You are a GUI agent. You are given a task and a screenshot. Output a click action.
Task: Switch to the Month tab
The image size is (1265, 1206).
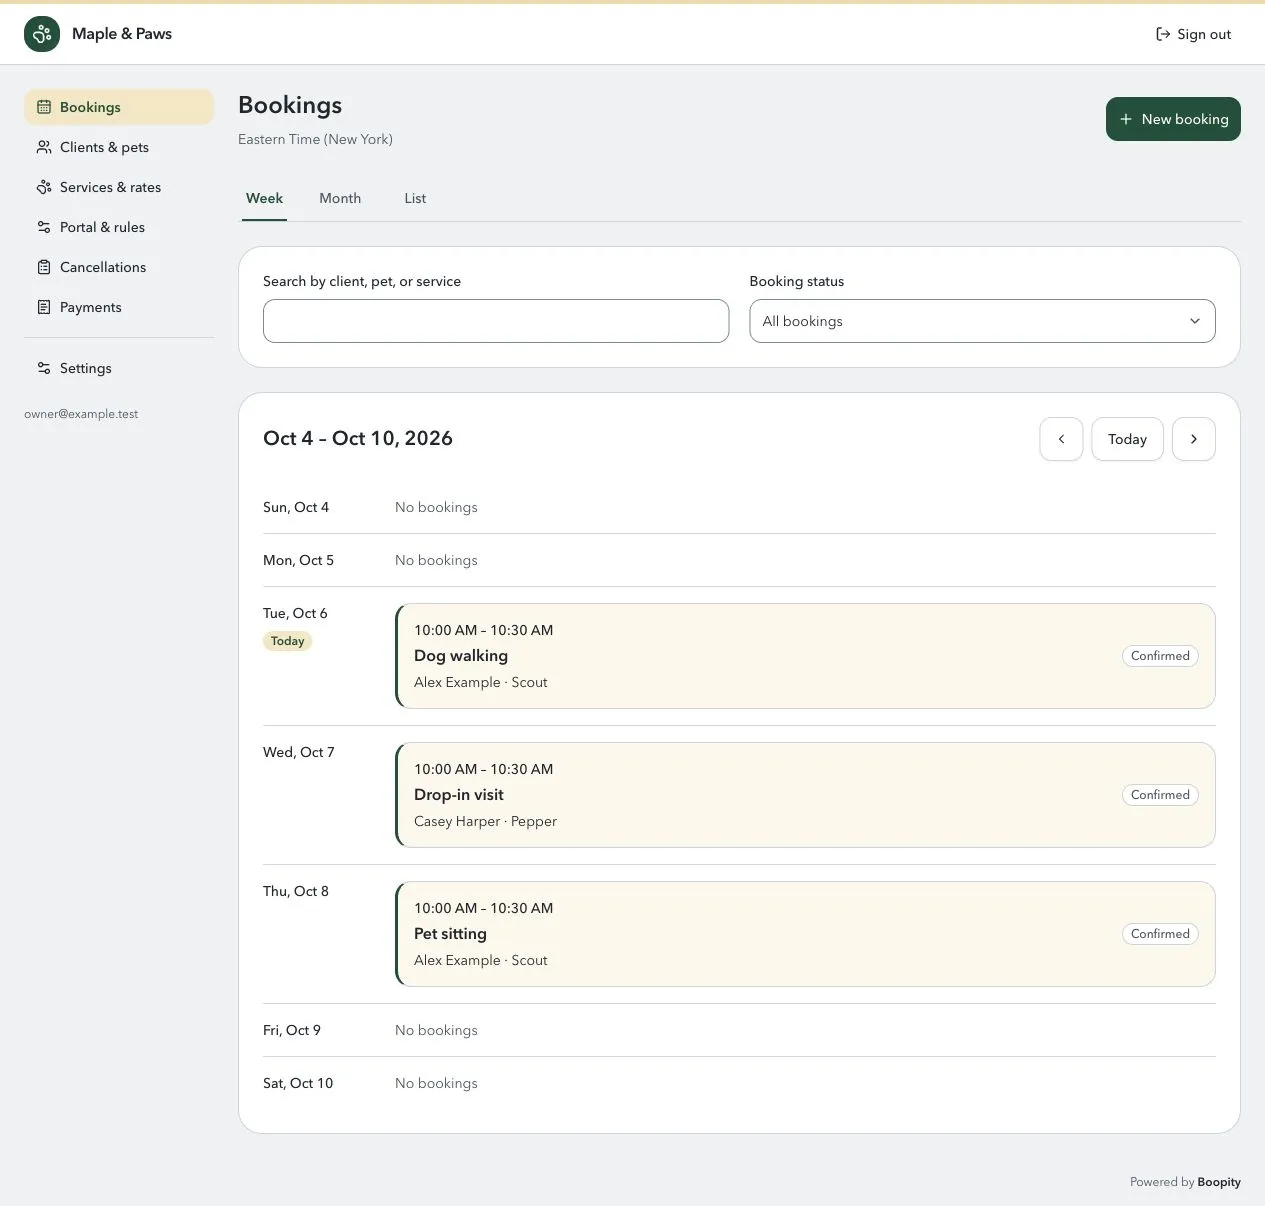tap(340, 198)
